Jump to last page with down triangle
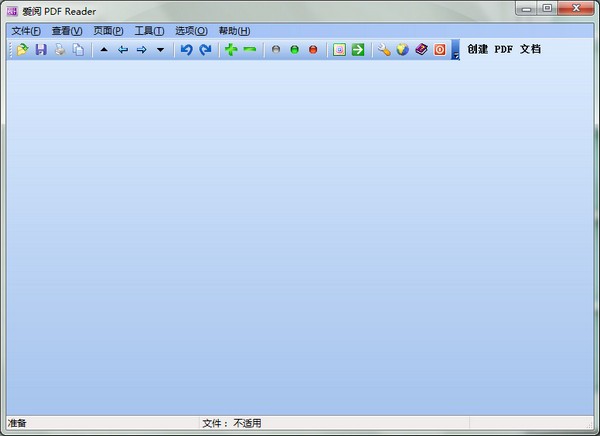Image resolution: width=600 pixels, height=436 pixels. pos(160,50)
